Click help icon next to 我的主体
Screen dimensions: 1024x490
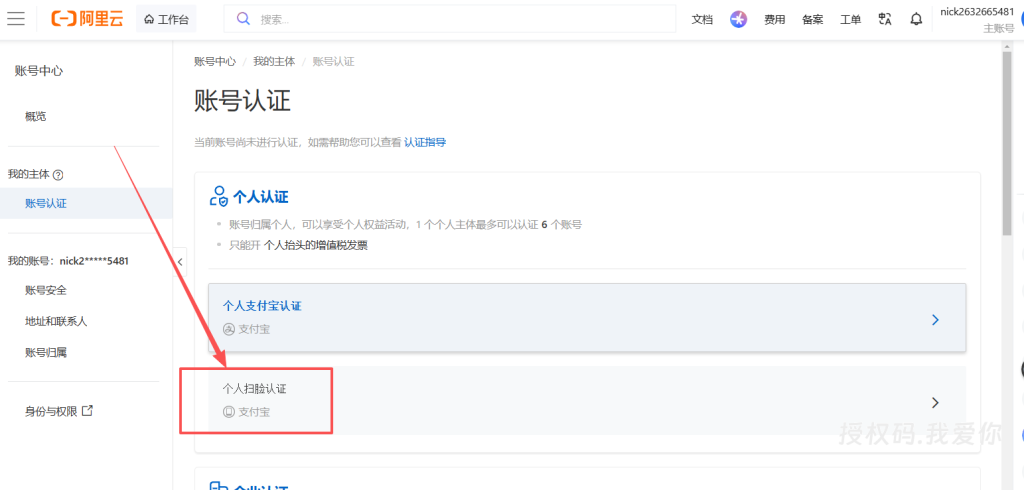click(58, 175)
